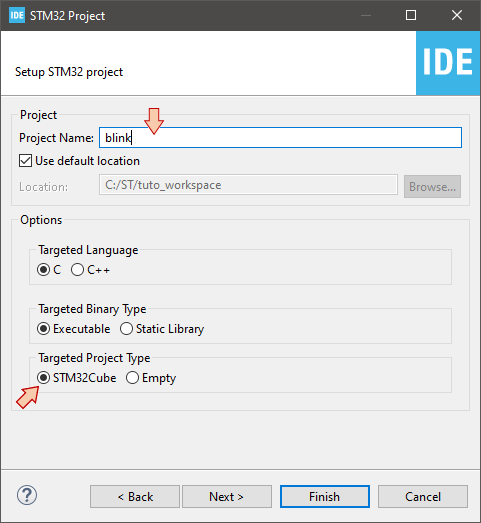Click the Project Name text field
Viewport: 481px width, 523px height.
click(x=281, y=137)
